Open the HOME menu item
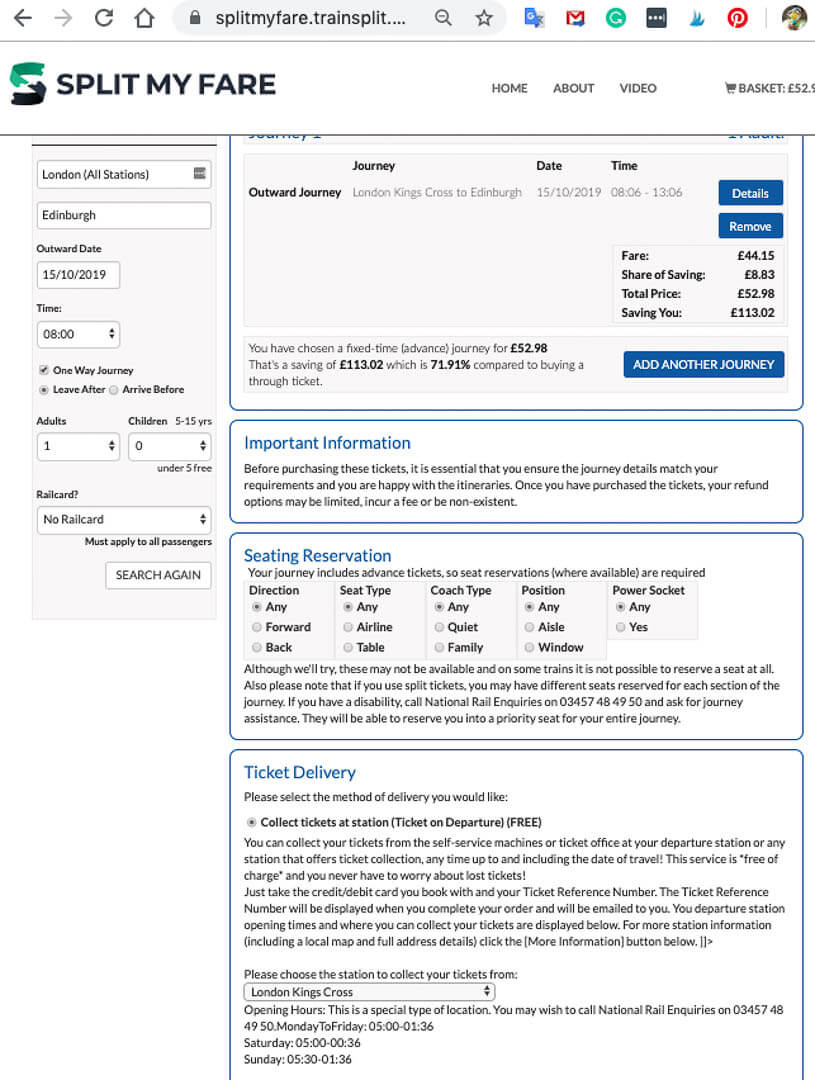This screenshot has height=1080, width=815. pos(509,88)
